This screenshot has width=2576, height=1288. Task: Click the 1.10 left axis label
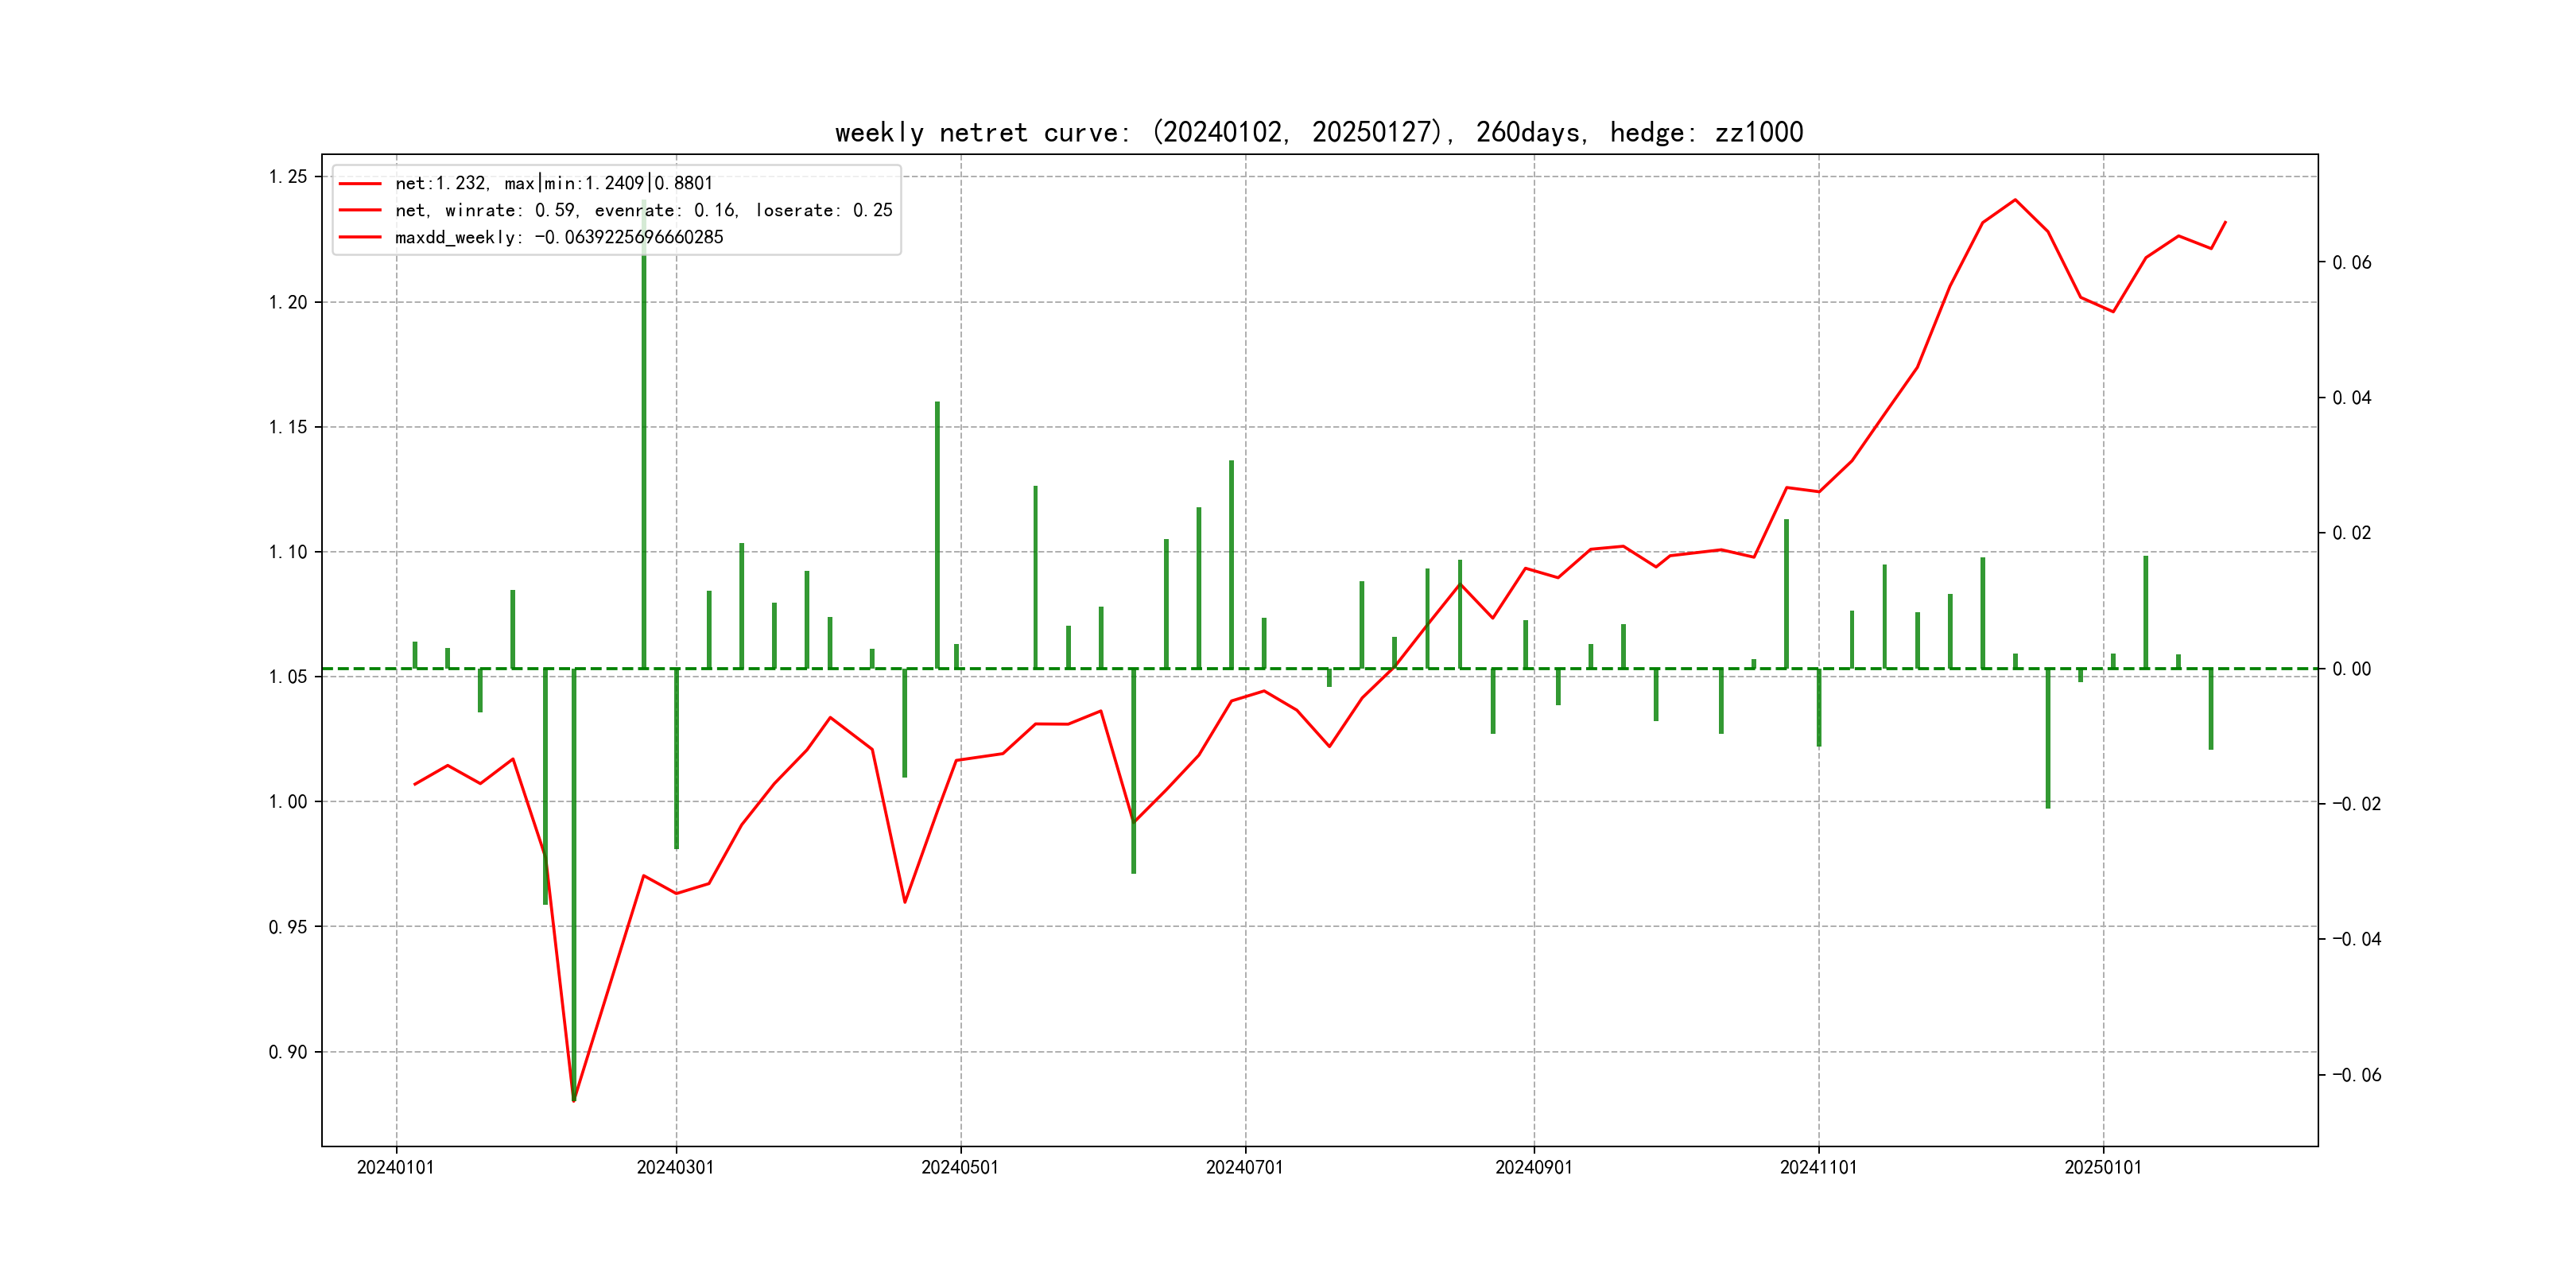pos(288,552)
